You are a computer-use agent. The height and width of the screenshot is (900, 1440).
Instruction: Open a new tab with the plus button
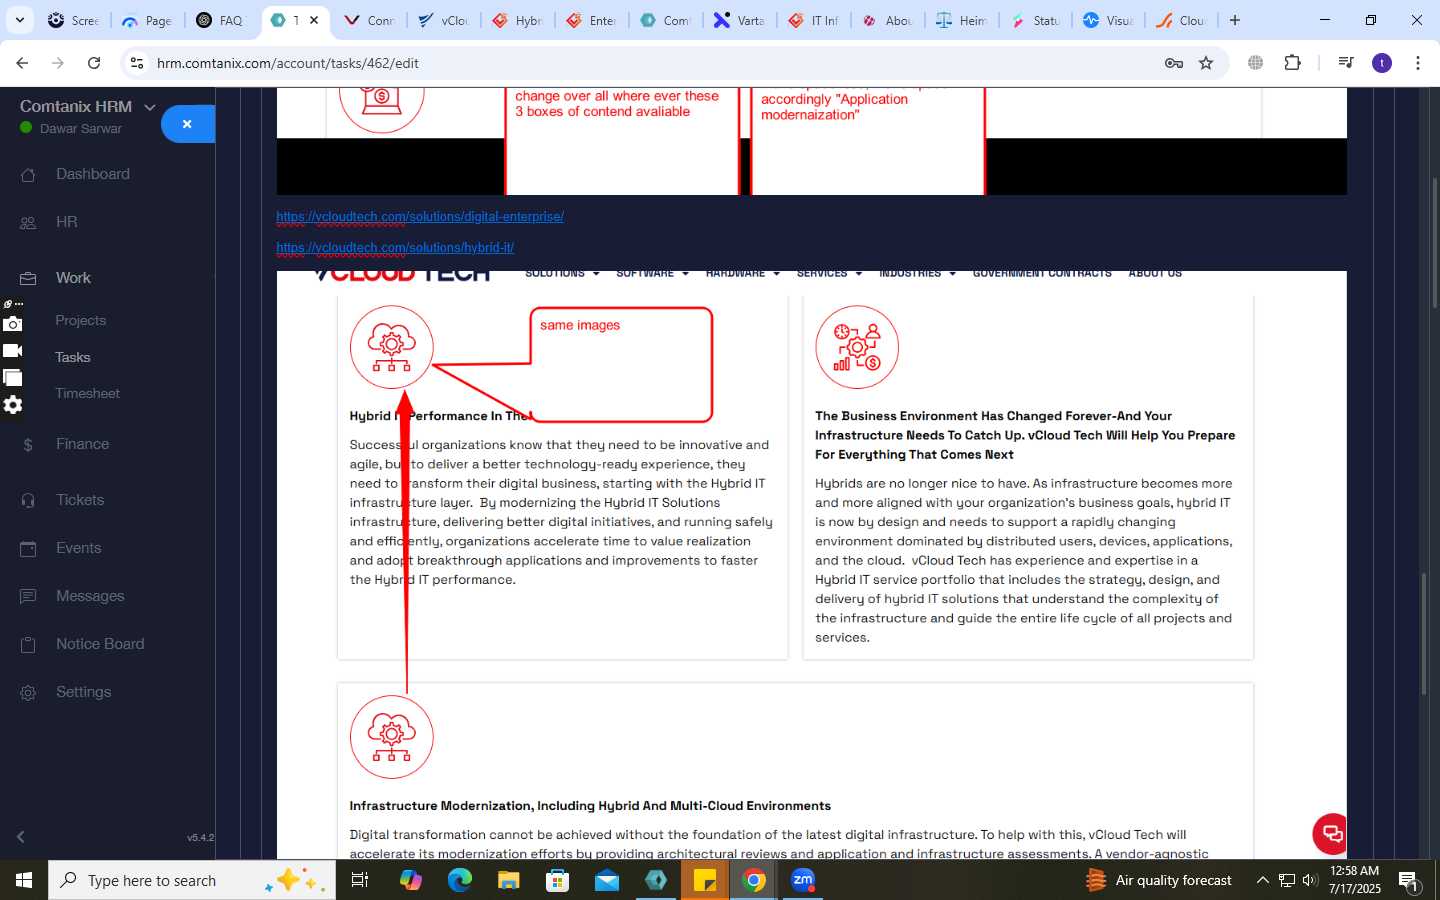pos(1235,20)
